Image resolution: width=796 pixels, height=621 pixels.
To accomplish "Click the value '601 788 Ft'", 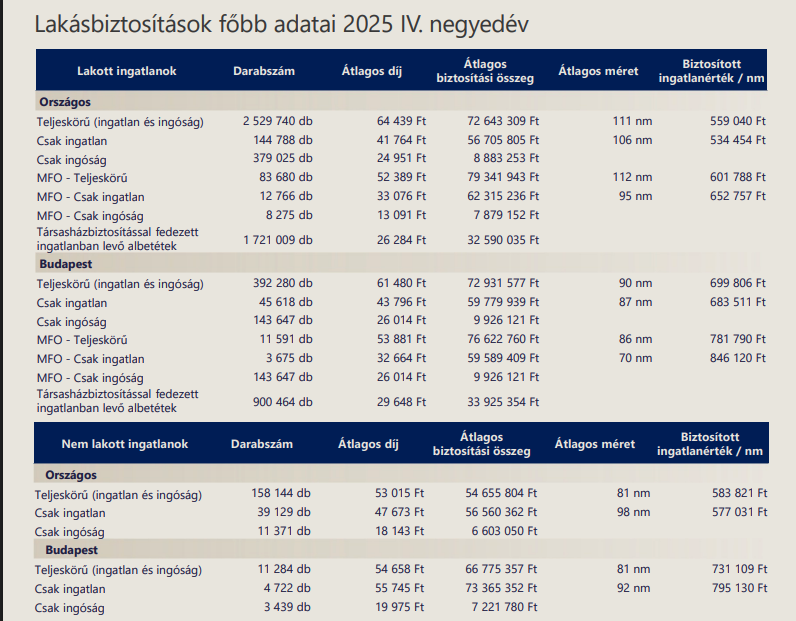I will (738, 177).
